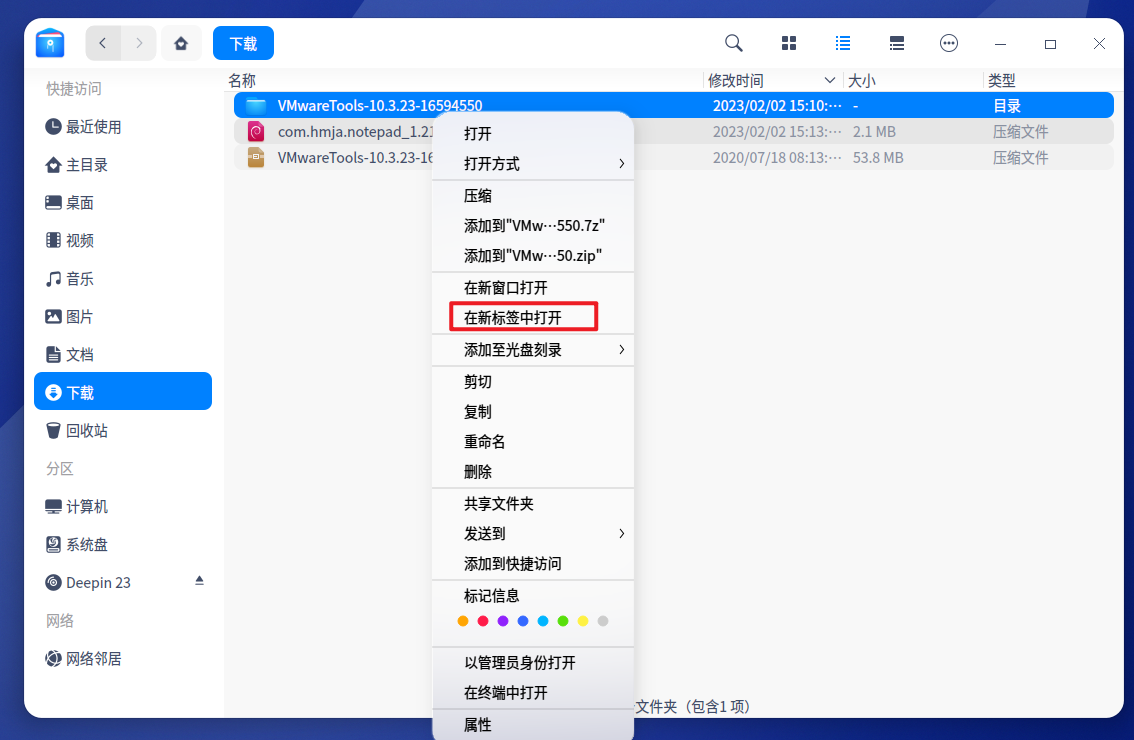Open Network Neighbors (网络邻居)
The image size is (1134, 740).
click(x=123, y=658)
